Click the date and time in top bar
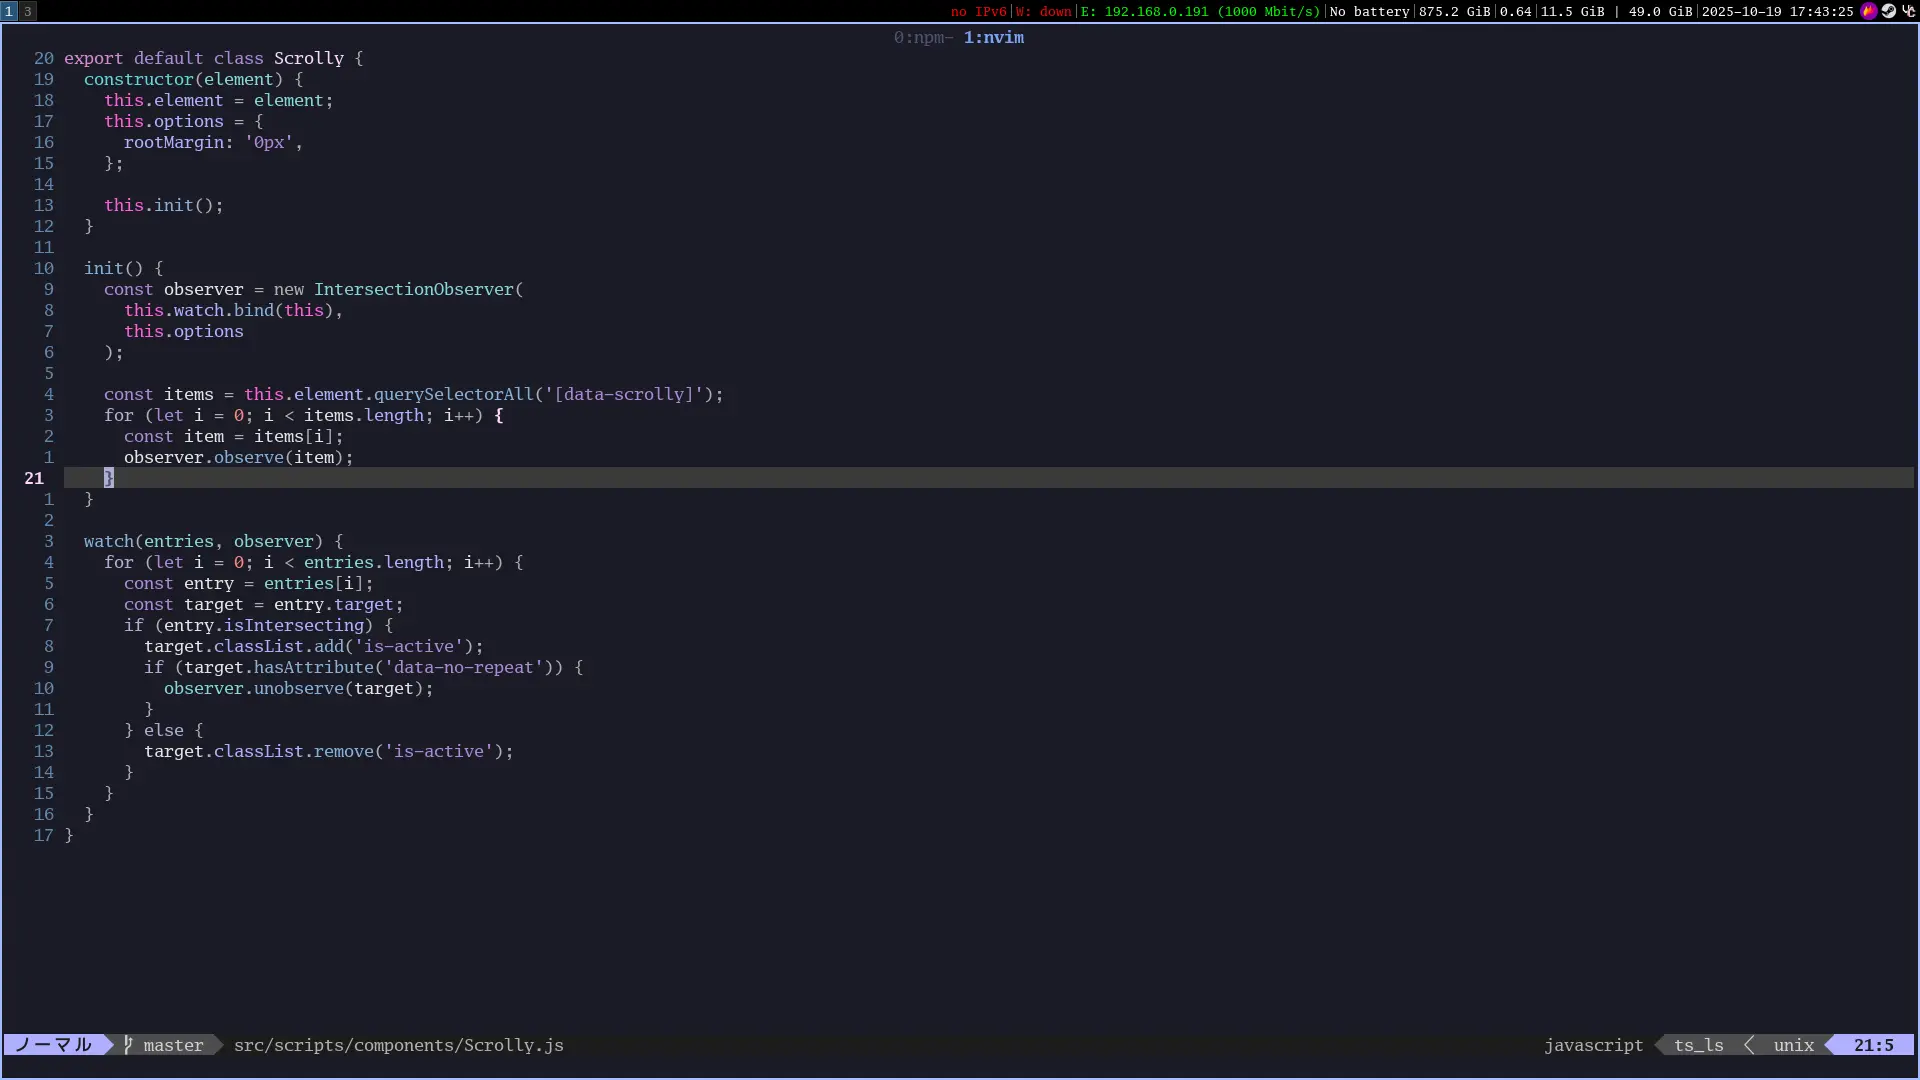Image resolution: width=1920 pixels, height=1080 pixels. 1777,11
